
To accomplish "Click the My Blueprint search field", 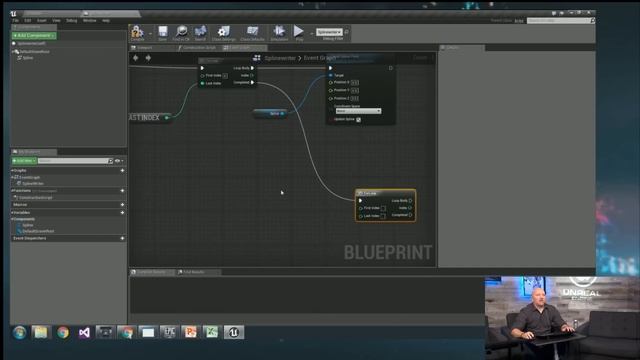I will (x=75, y=161).
